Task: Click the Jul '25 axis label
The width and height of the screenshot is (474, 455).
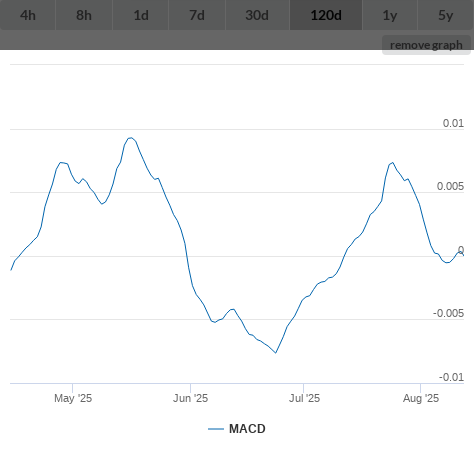Action: click(x=304, y=398)
